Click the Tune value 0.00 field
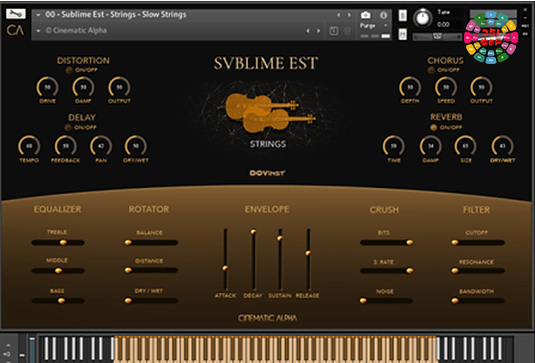 click(x=443, y=25)
